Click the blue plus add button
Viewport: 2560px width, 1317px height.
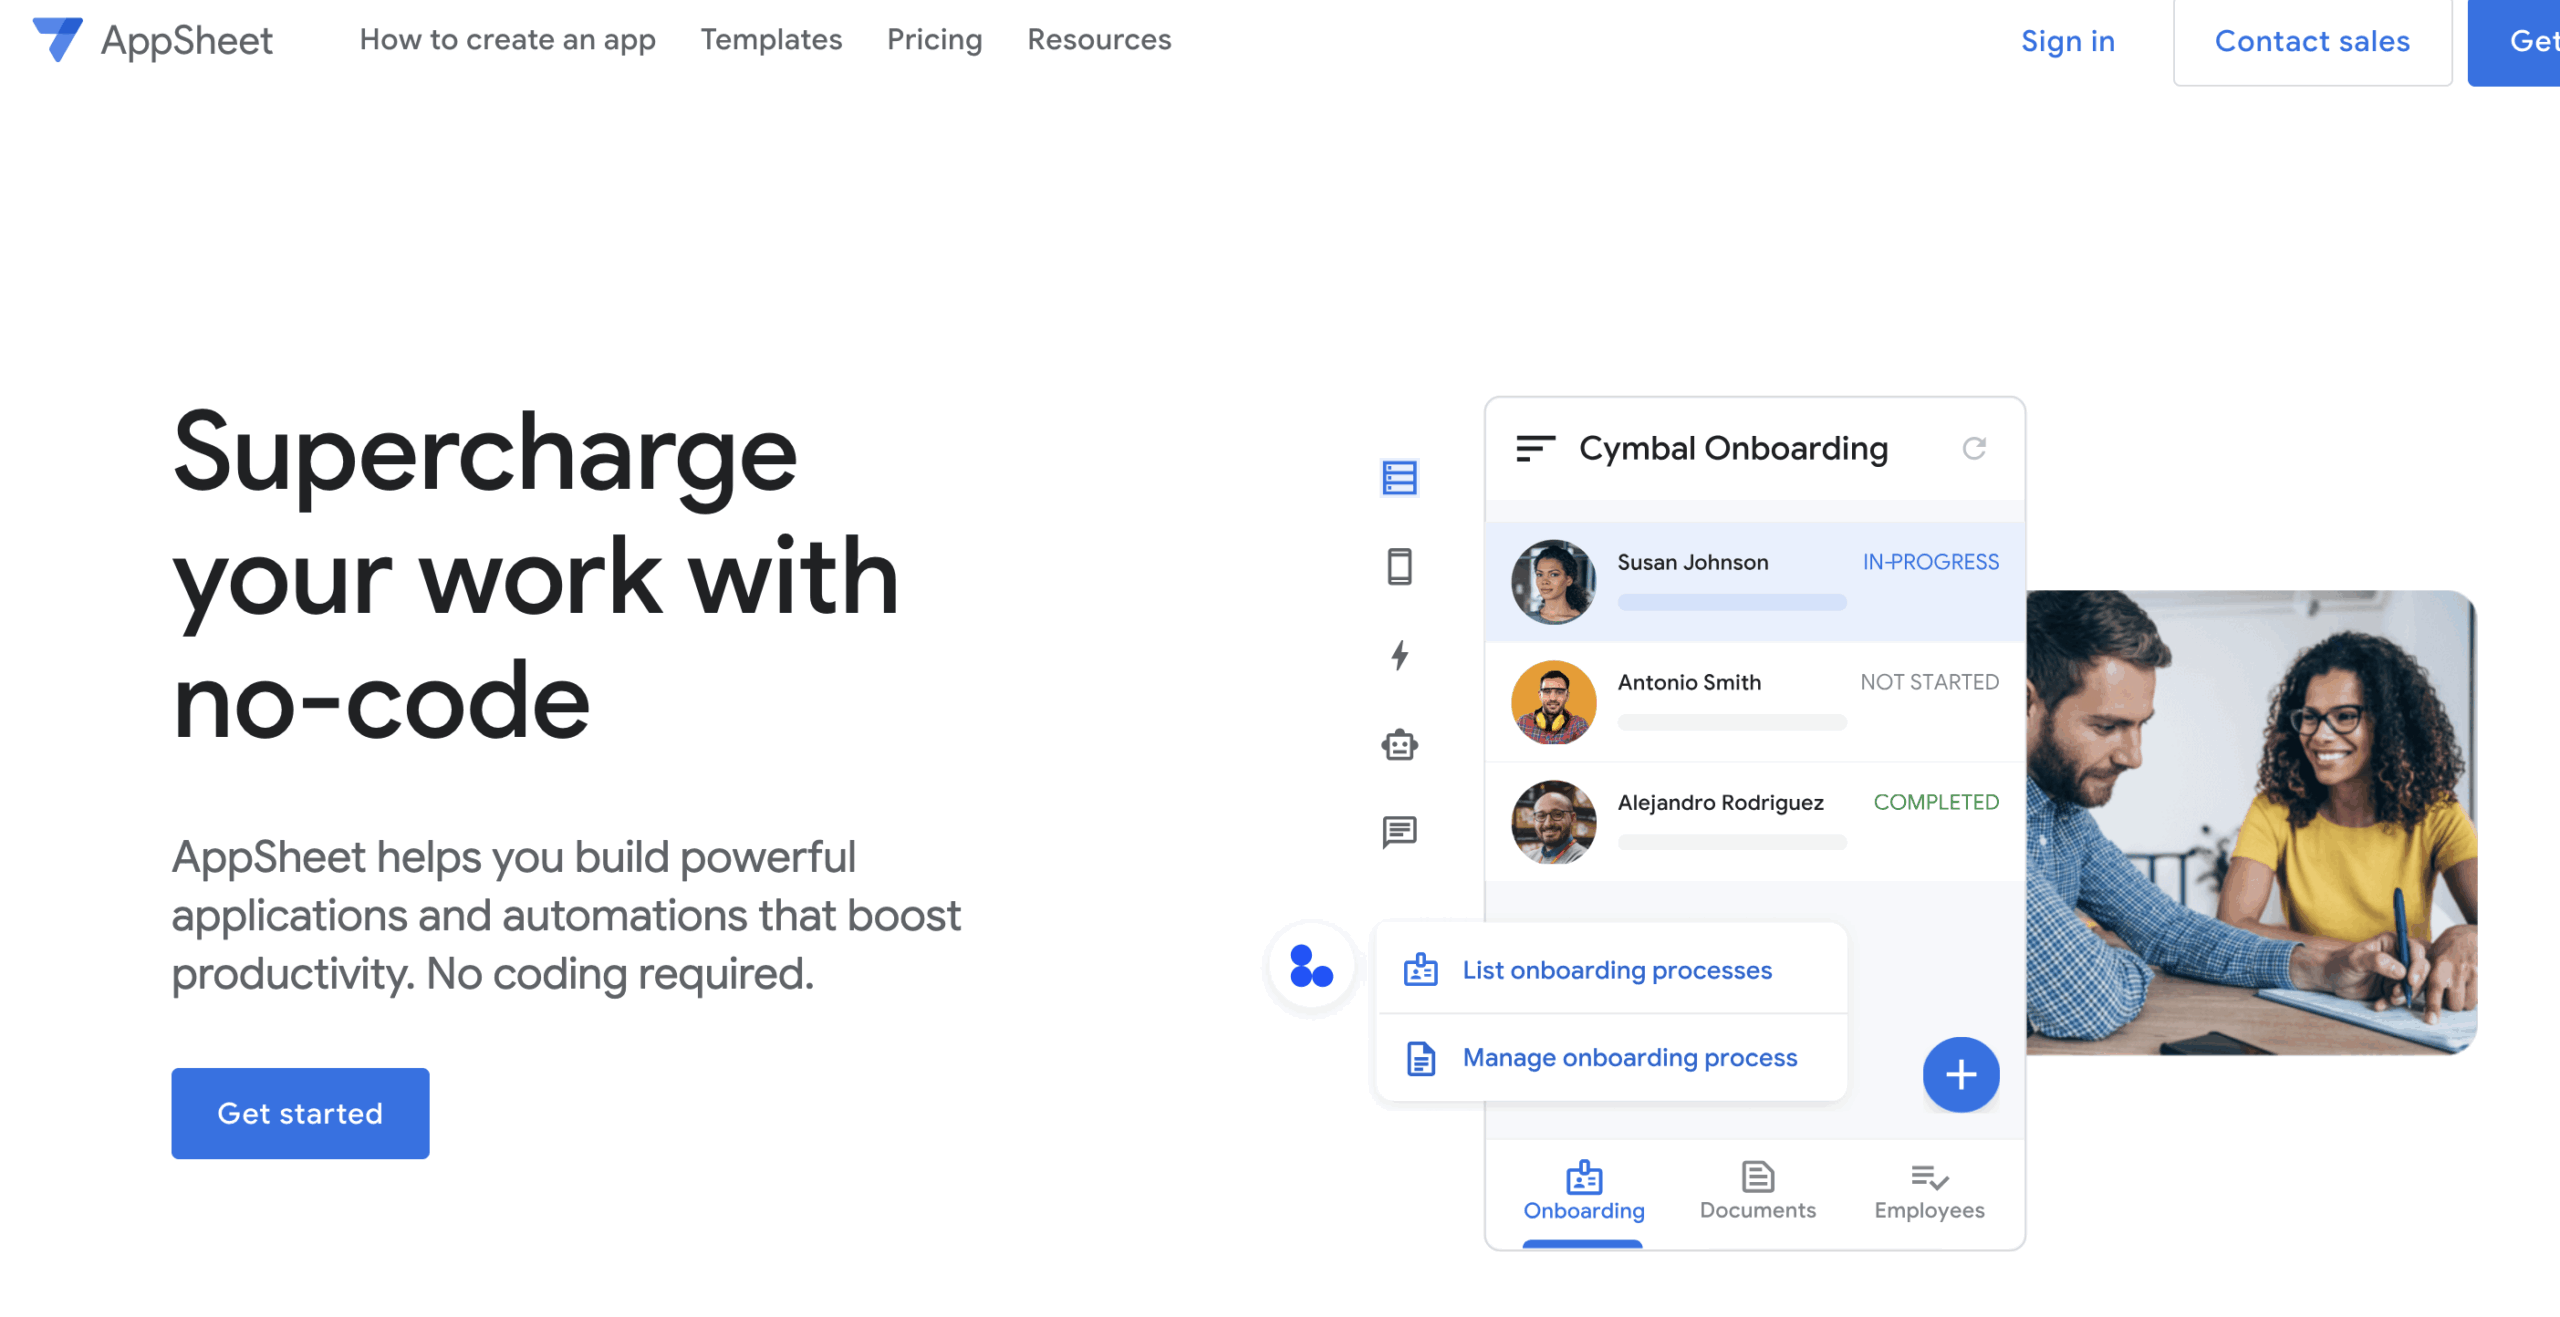(x=1960, y=1074)
